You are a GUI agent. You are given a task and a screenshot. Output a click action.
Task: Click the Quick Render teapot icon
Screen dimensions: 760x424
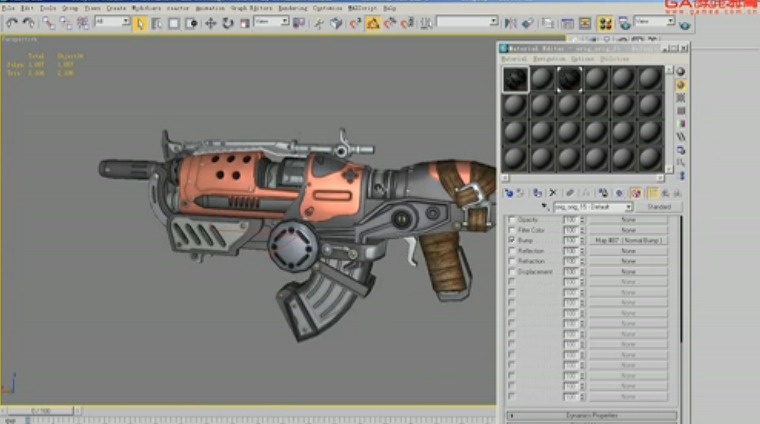(684, 24)
